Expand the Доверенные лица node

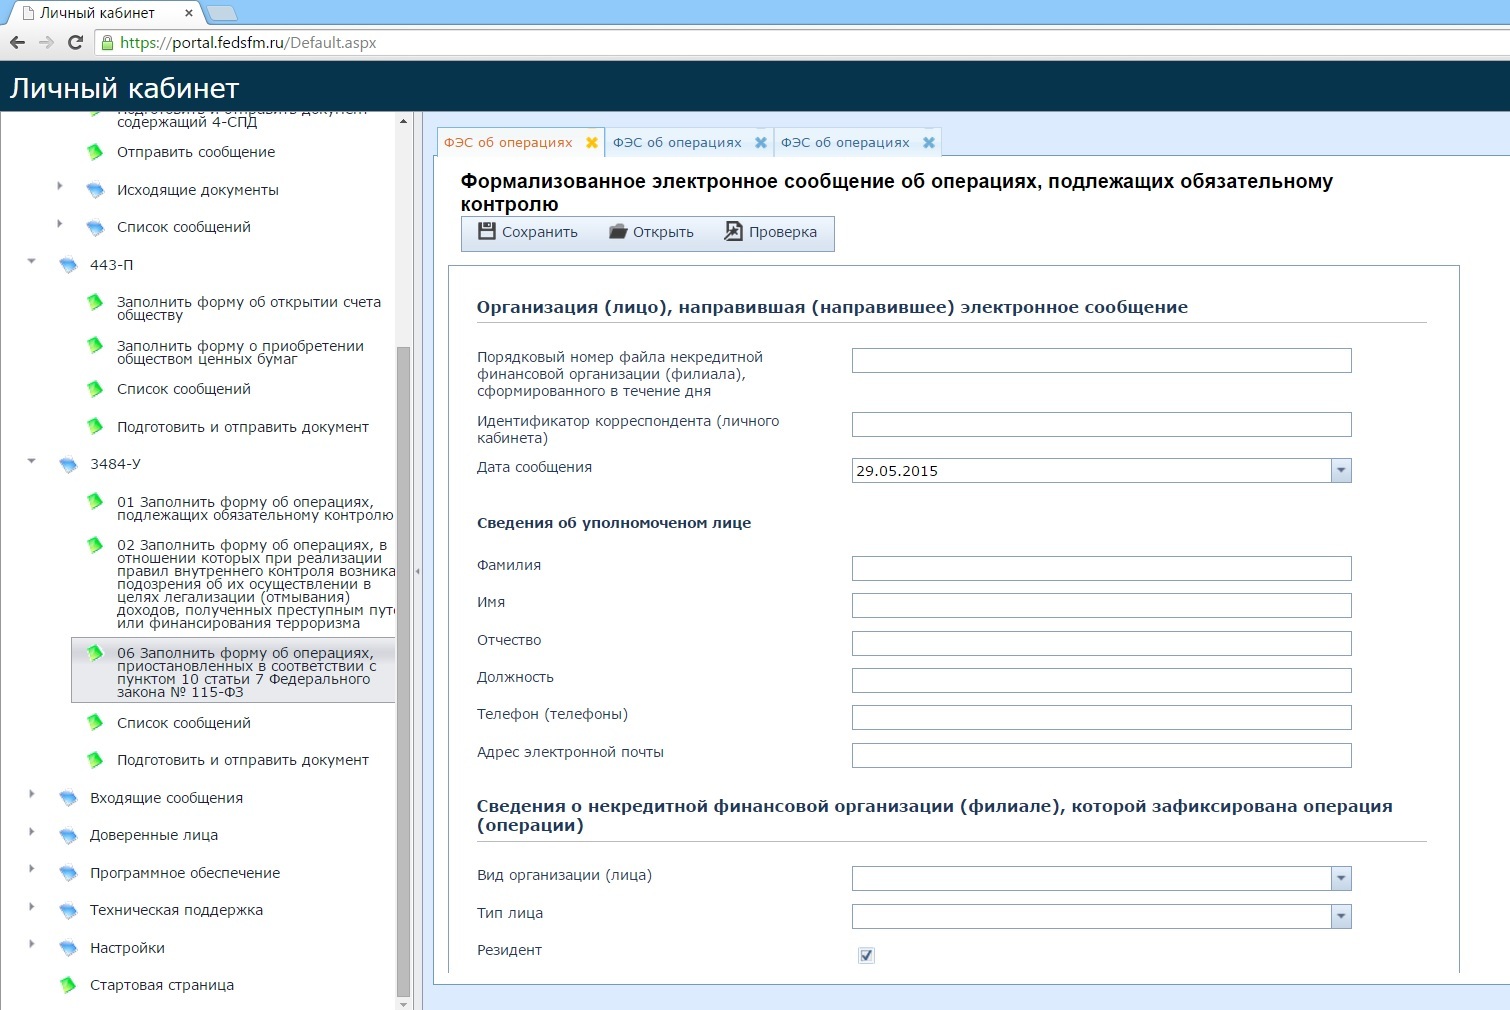(x=32, y=832)
